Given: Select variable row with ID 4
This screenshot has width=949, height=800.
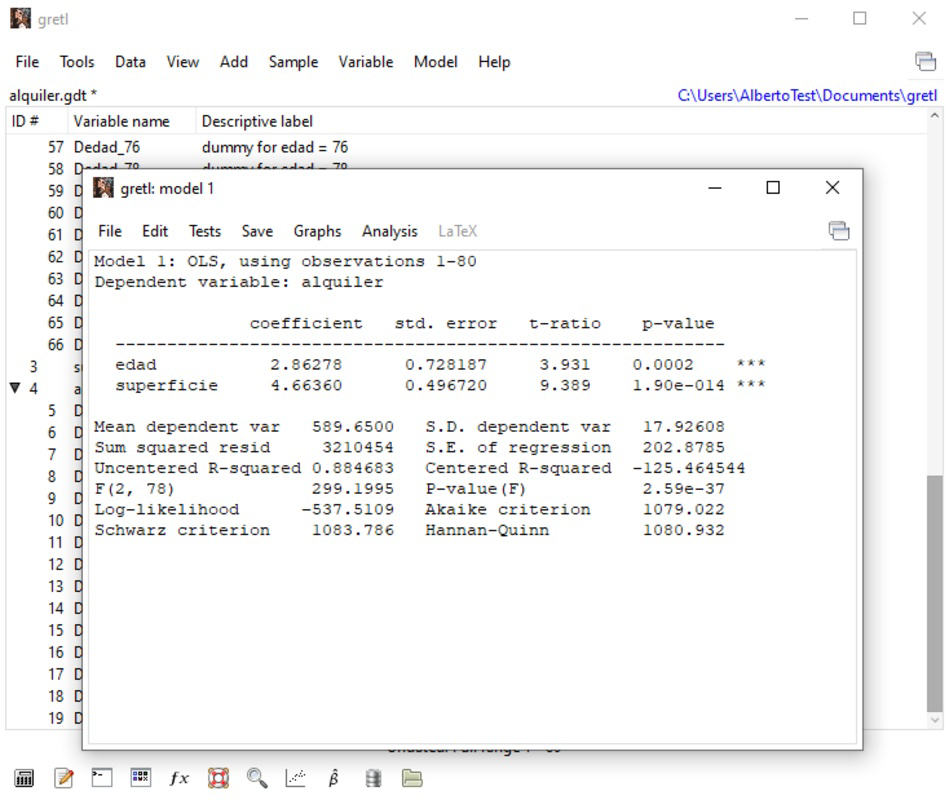Looking at the screenshot, I should (x=44, y=388).
